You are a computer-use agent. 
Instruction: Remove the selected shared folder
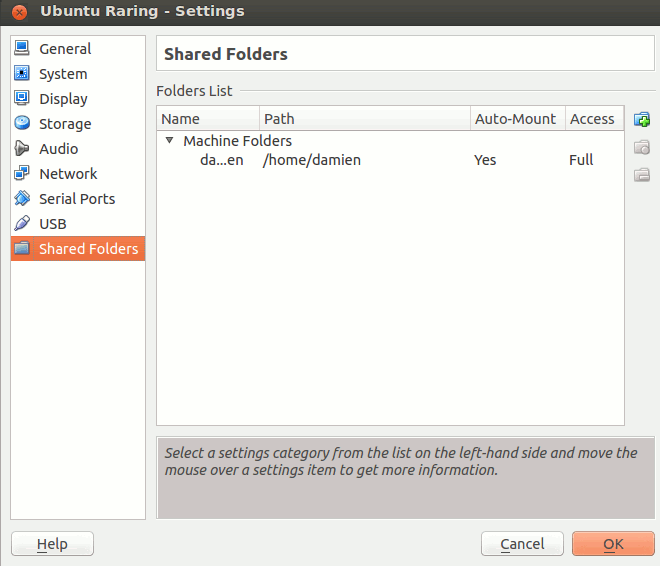point(641,175)
